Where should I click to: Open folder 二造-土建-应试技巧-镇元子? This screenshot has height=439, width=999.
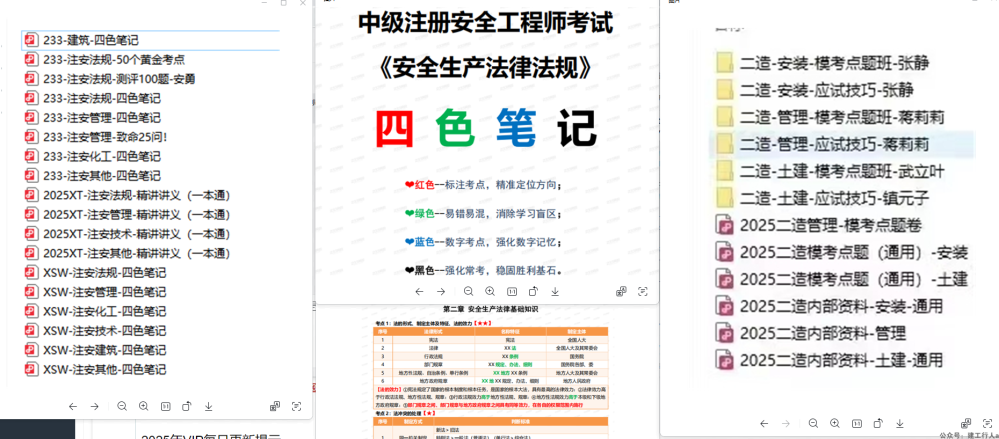coord(823,199)
